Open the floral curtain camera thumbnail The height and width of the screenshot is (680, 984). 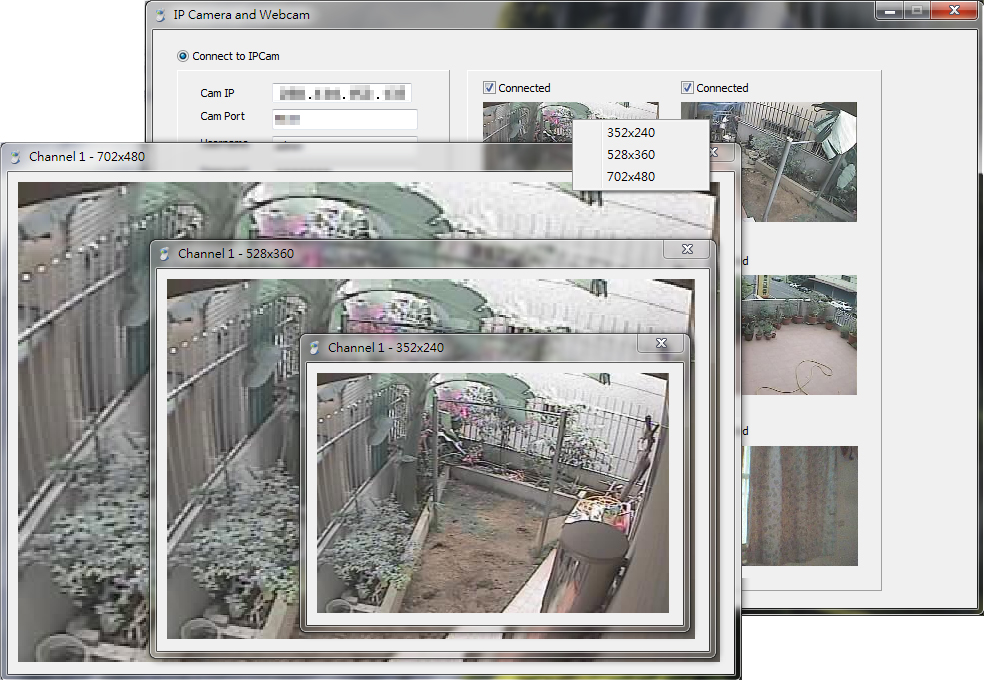[x=800, y=506]
